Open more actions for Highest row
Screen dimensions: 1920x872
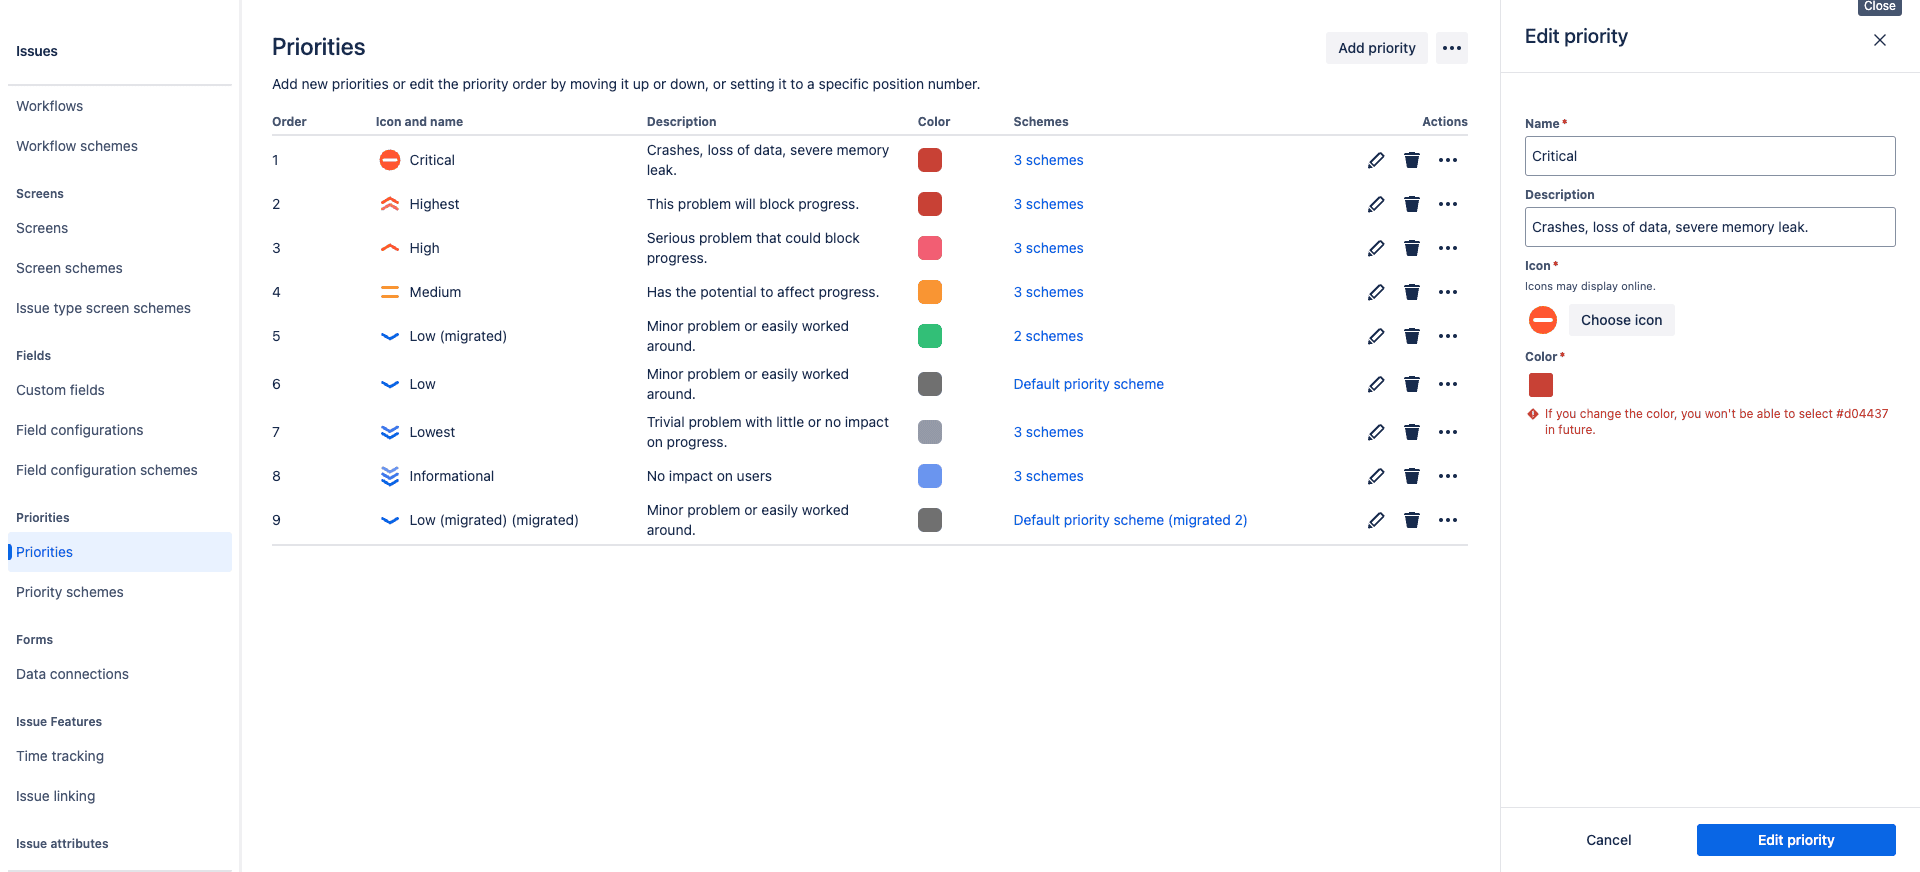click(x=1448, y=204)
